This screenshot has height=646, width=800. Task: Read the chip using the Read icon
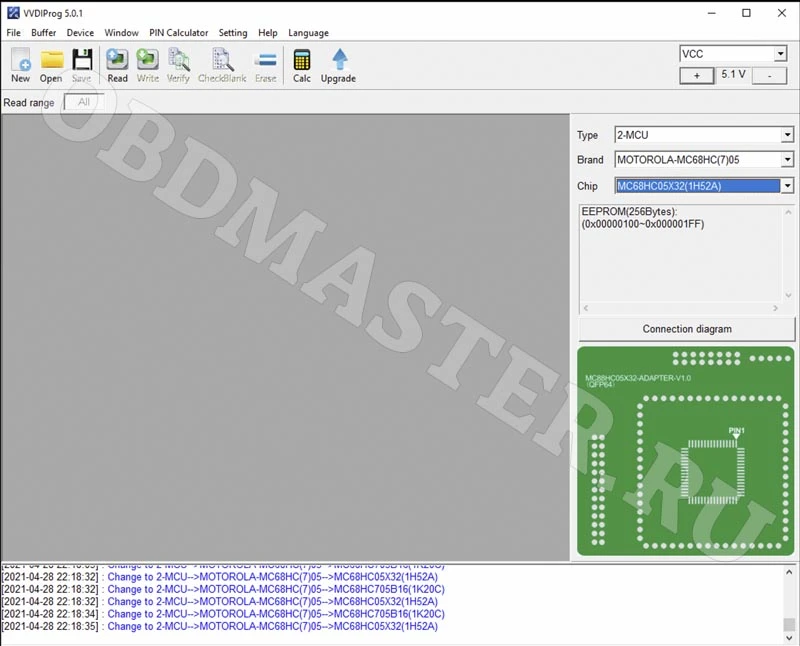[117, 65]
